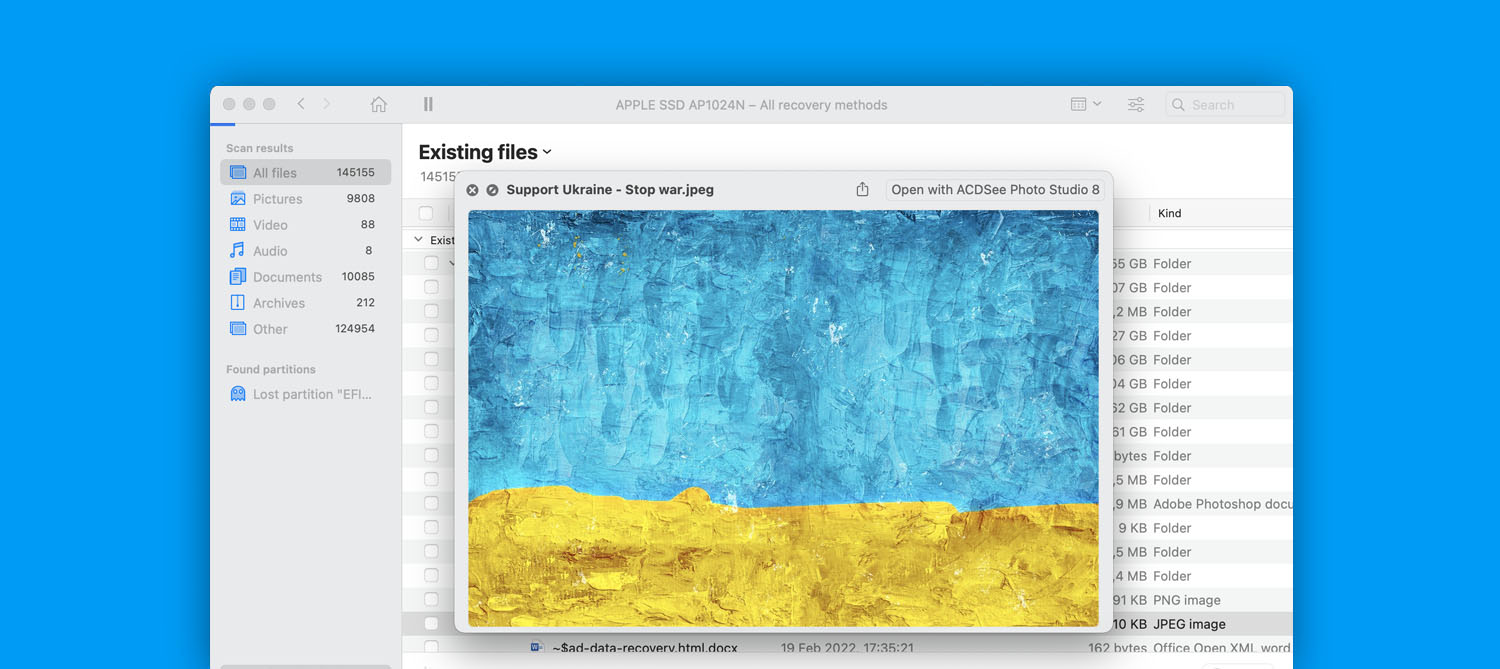The image size is (1500, 669).
Task: Click the 61 GB Folder size cell
Action: click(1130, 432)
